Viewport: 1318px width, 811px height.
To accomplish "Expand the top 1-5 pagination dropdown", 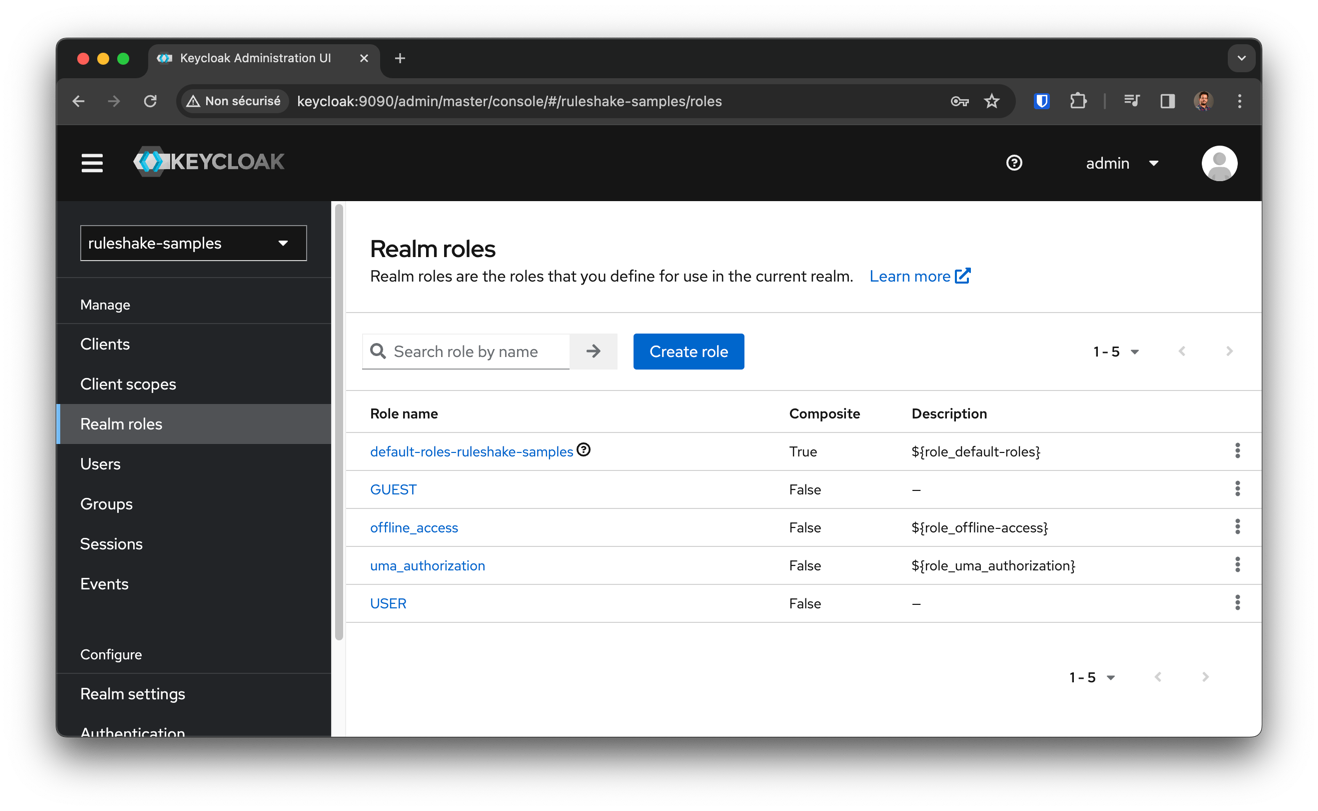I will pyautogui.click(x=1116, y=352).
